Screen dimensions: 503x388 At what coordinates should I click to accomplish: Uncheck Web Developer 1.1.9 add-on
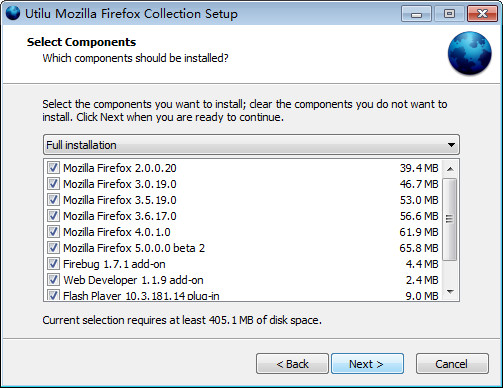tap(53, 280)
